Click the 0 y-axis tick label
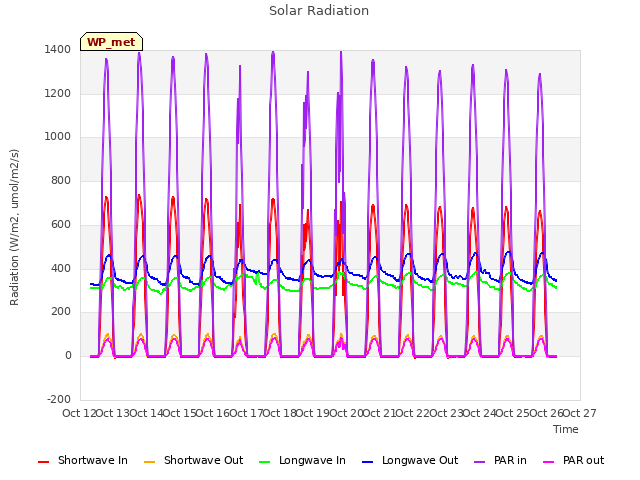 click(68, 356)
